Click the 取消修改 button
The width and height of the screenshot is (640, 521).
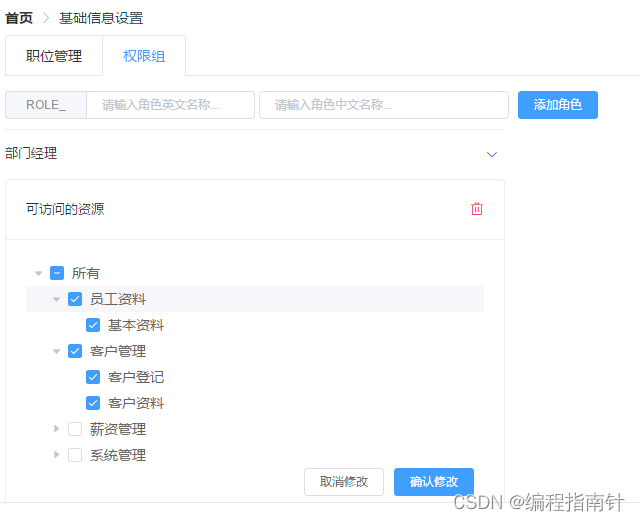point(344,482)
